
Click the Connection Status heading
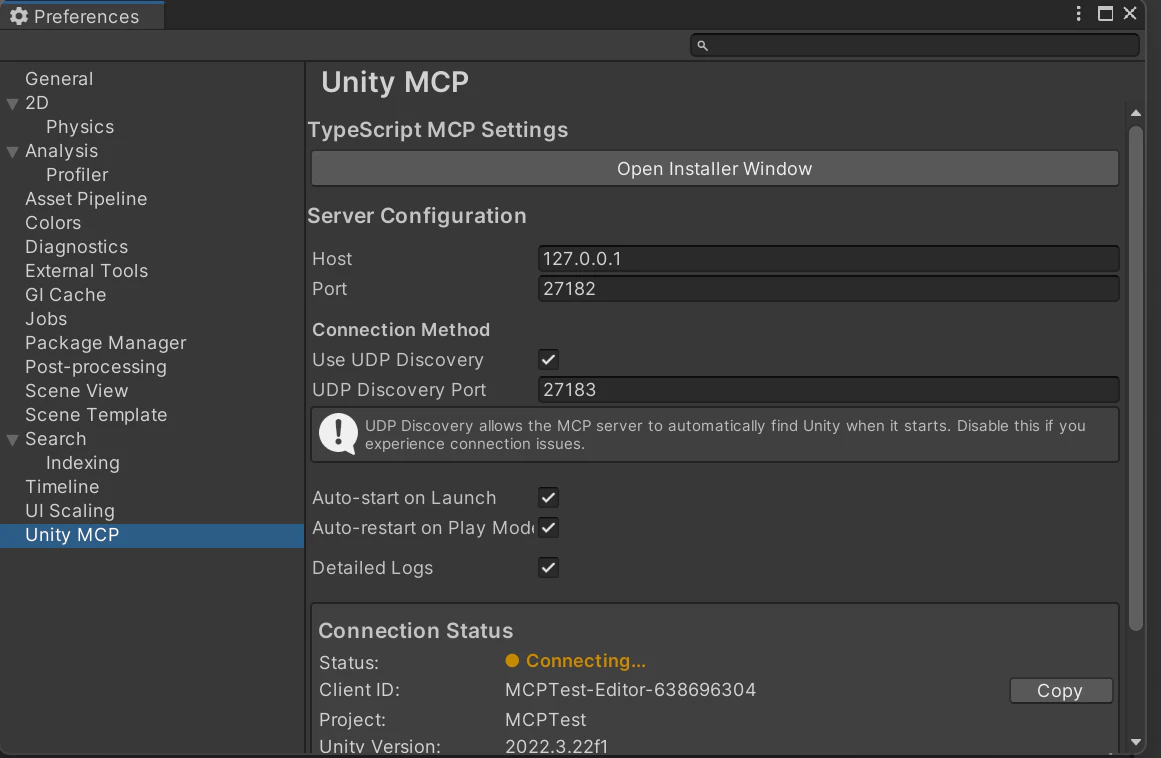click(415, 631)
